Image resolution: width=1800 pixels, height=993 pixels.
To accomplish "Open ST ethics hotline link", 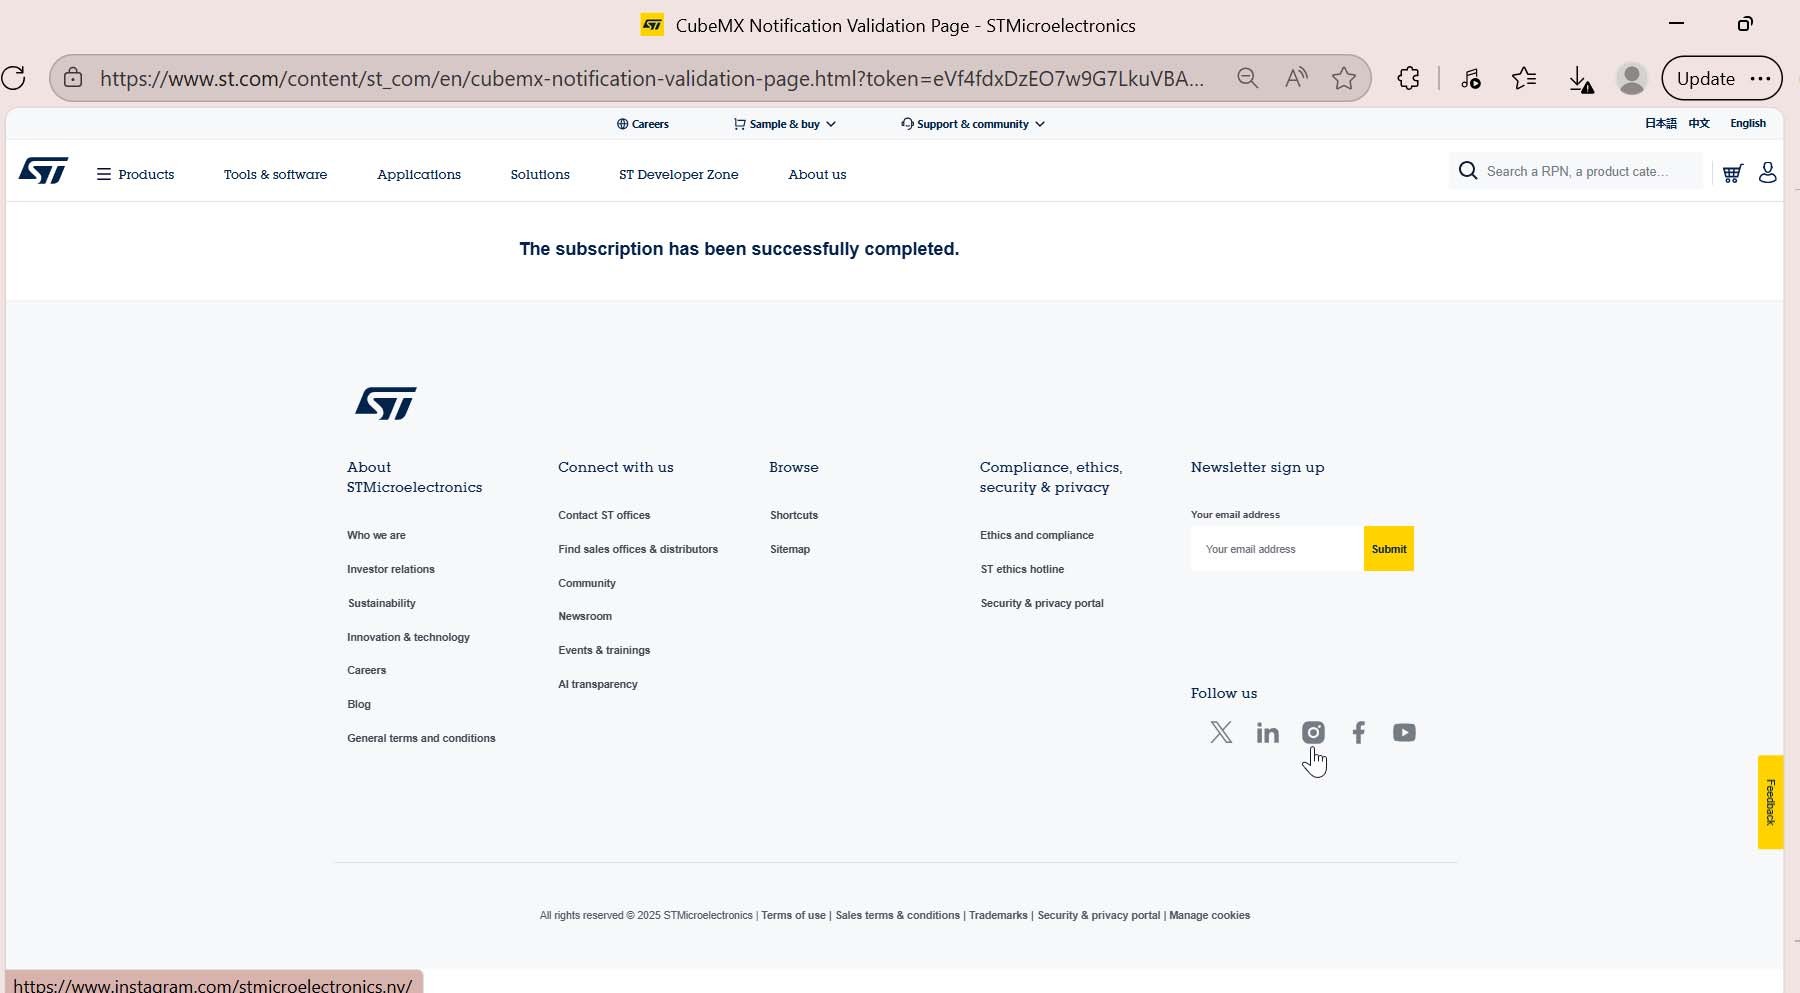I will [1022, 569].
